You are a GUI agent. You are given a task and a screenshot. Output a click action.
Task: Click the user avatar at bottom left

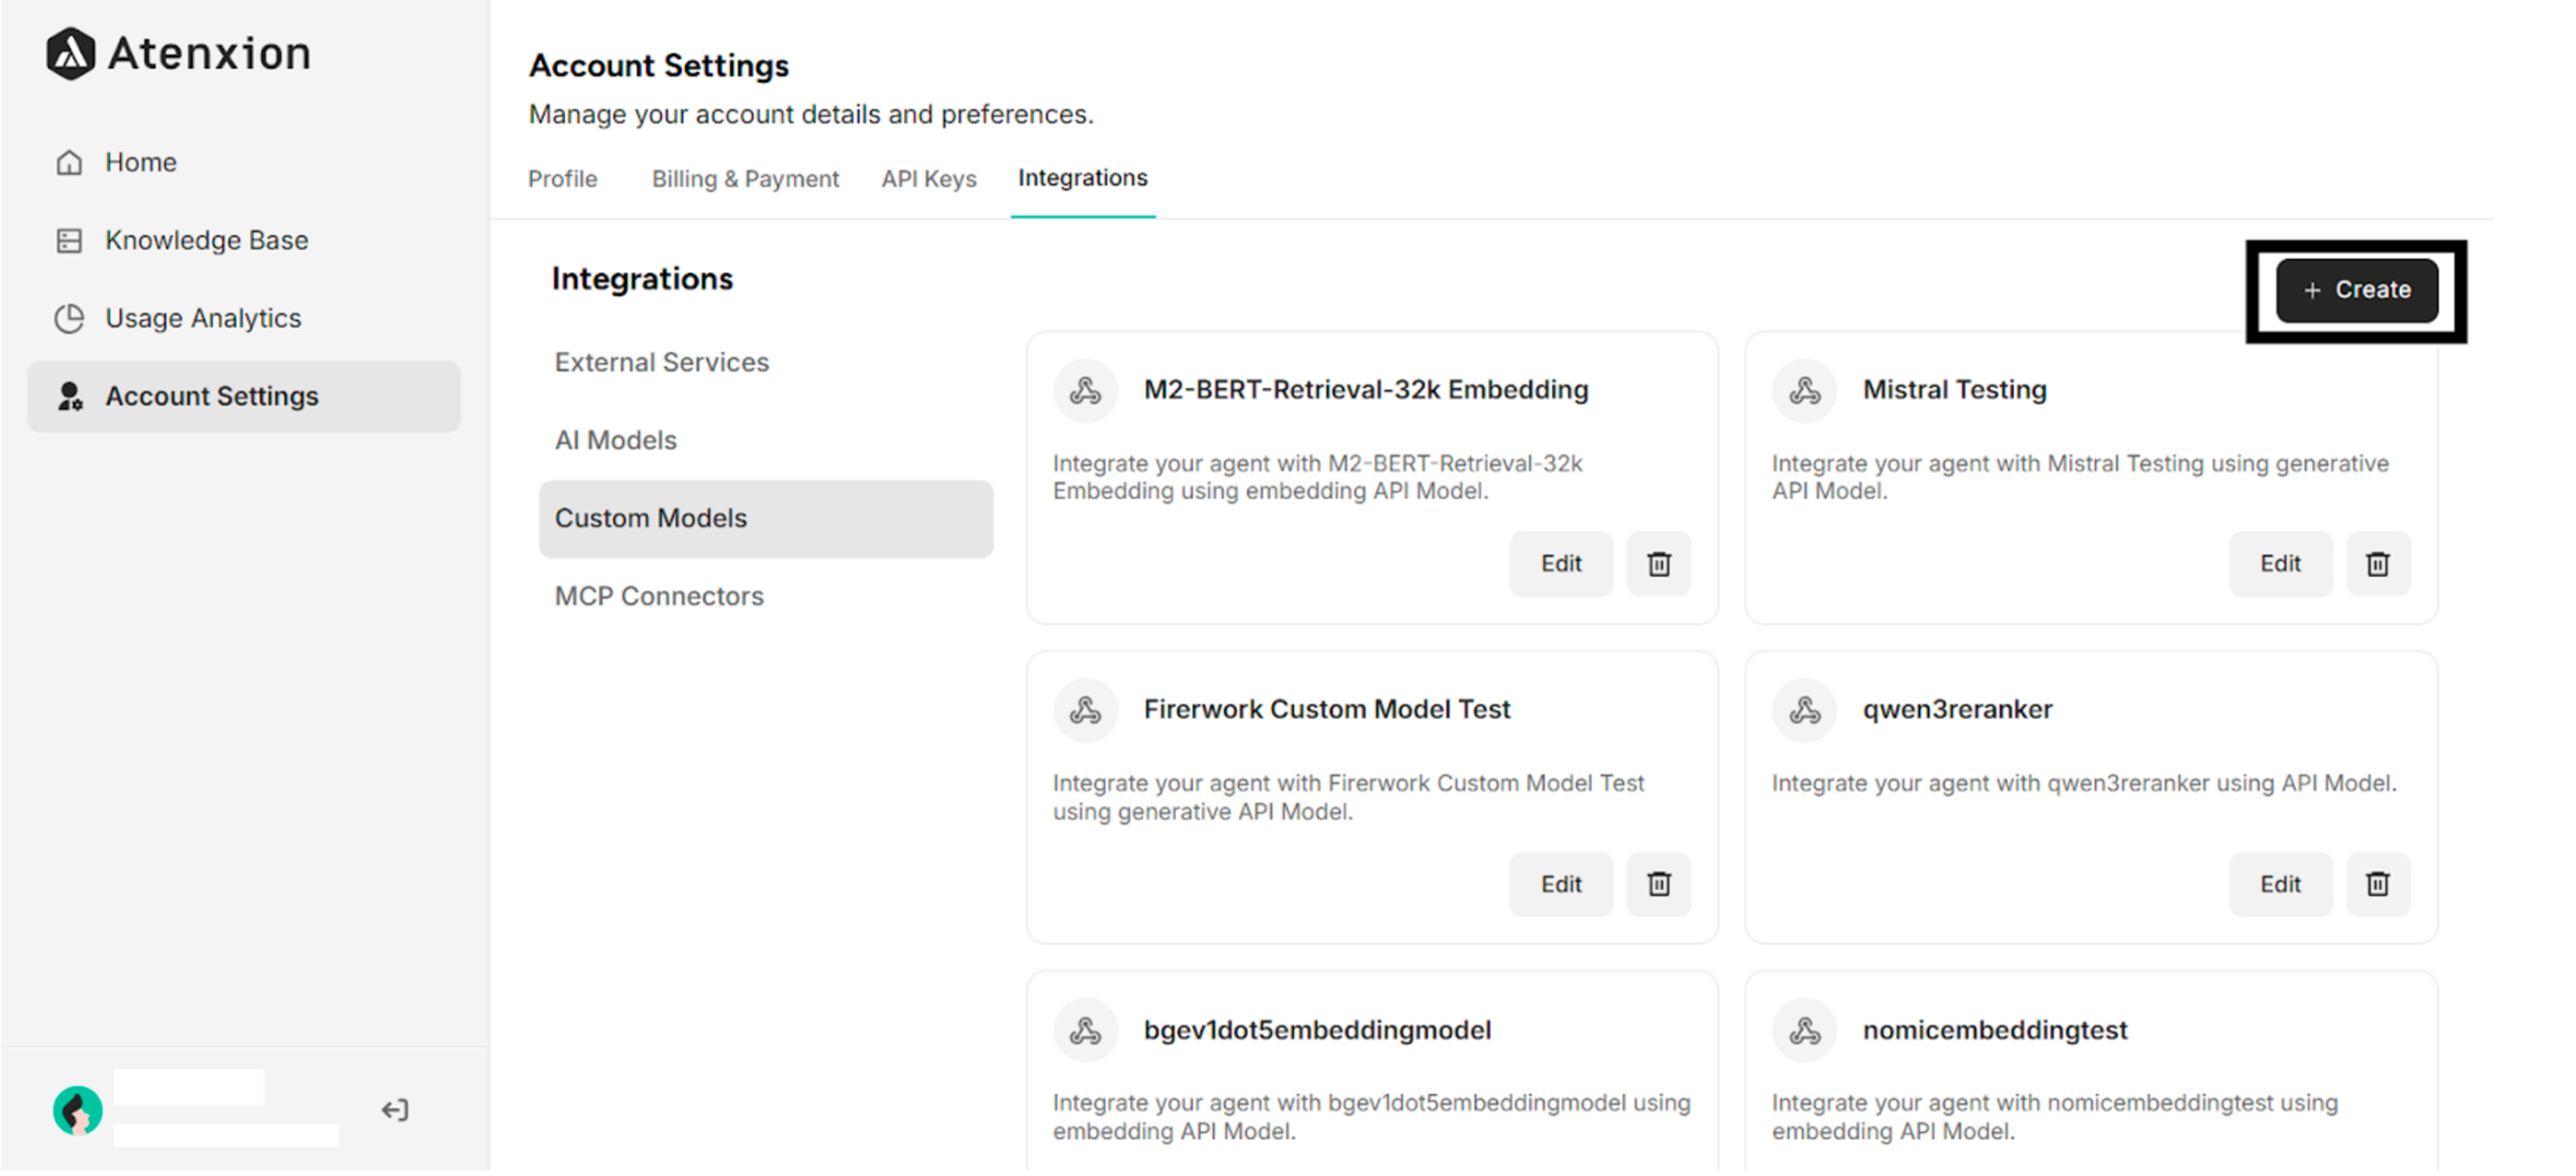pyautogui.click(x=78, y=1109)
